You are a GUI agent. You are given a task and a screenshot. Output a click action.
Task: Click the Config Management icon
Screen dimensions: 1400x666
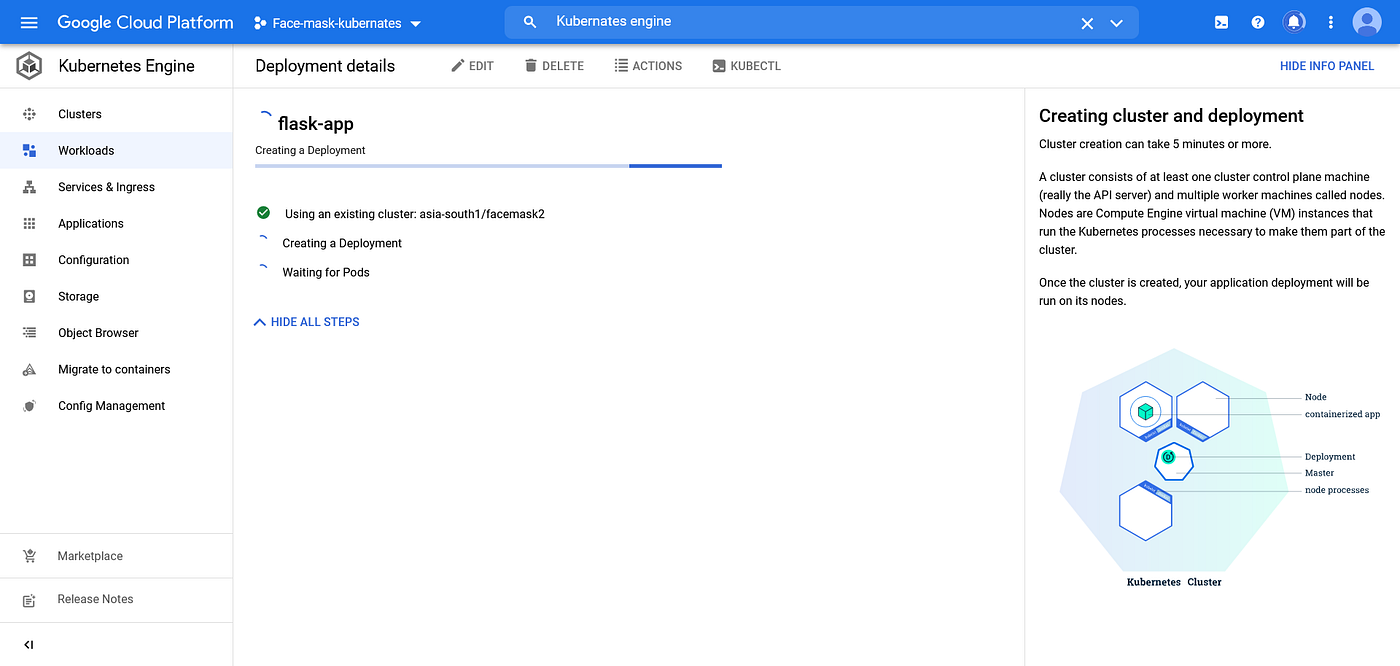tap(29, 406)
